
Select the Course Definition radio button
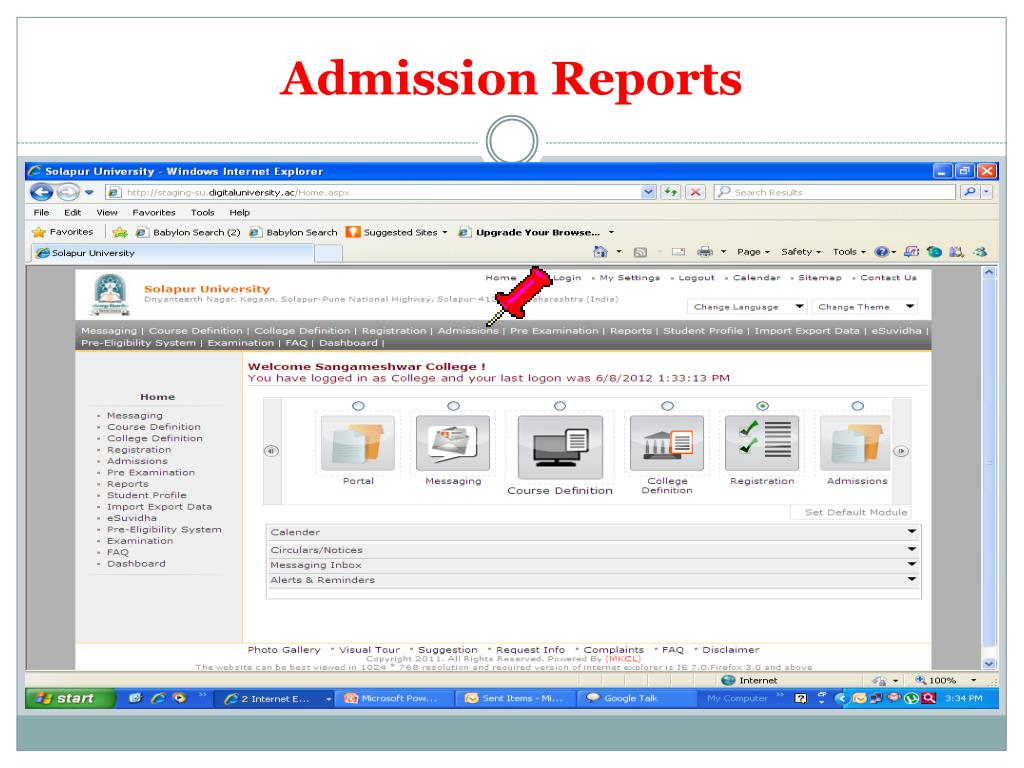560,406
